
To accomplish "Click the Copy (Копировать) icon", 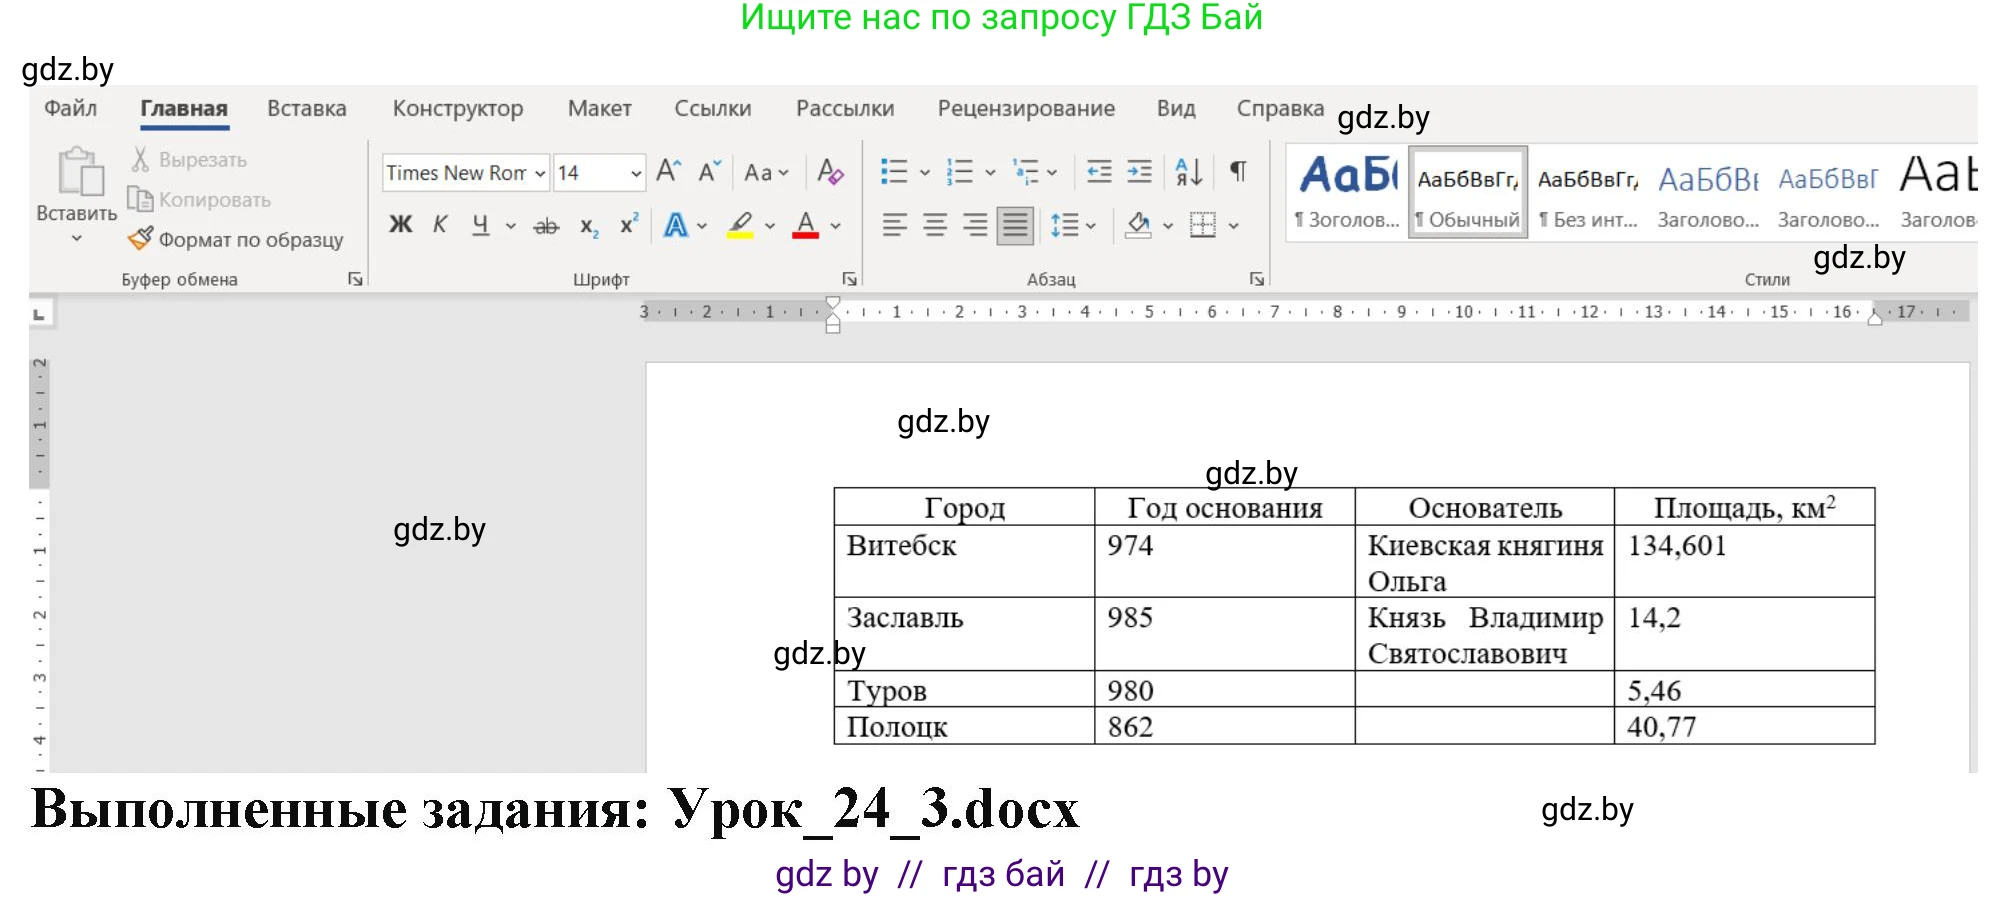I will tap(140, 199).
